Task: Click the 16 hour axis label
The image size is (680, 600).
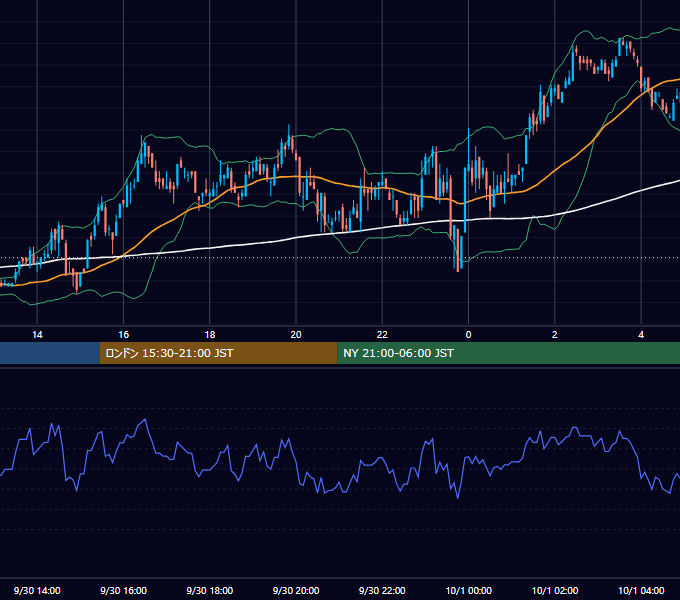Action: click(x=124, y=335)
